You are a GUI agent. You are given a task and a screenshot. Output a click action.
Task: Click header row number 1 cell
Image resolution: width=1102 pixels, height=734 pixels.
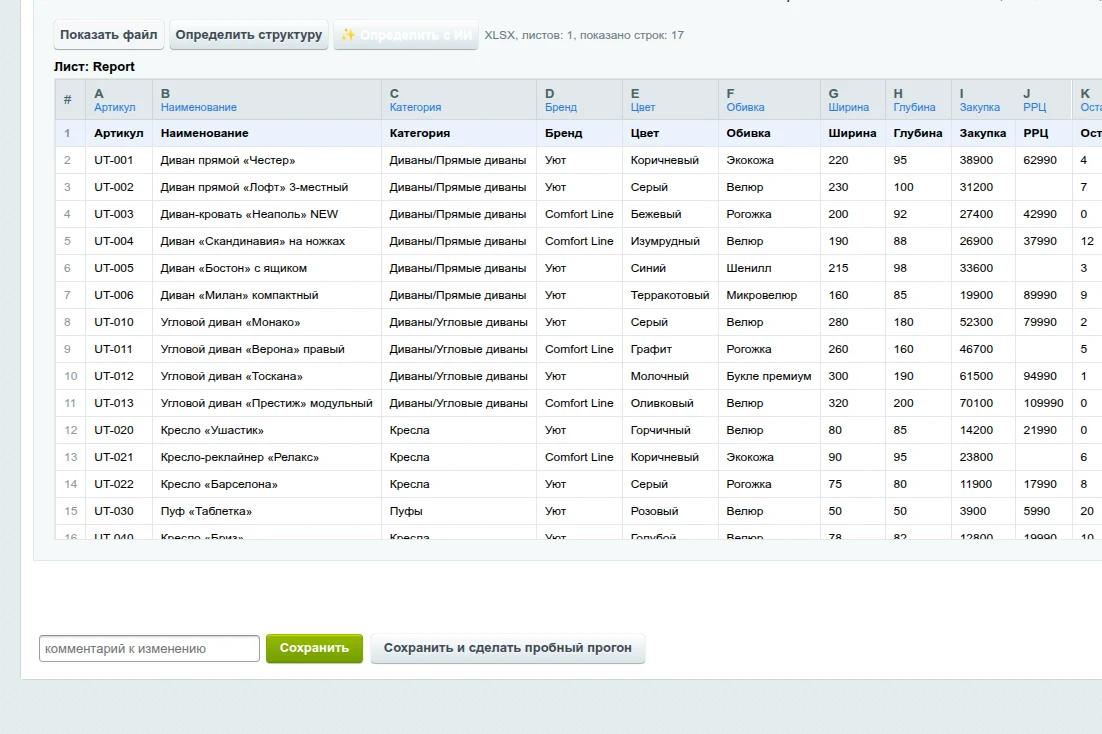coord(67,134)
